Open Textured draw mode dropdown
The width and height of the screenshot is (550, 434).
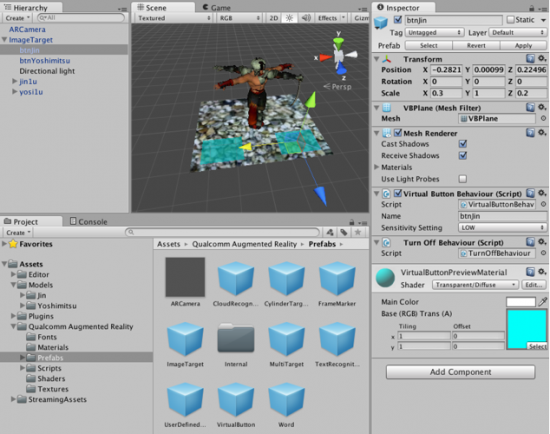pyautogui.click(x=174, y=18)
